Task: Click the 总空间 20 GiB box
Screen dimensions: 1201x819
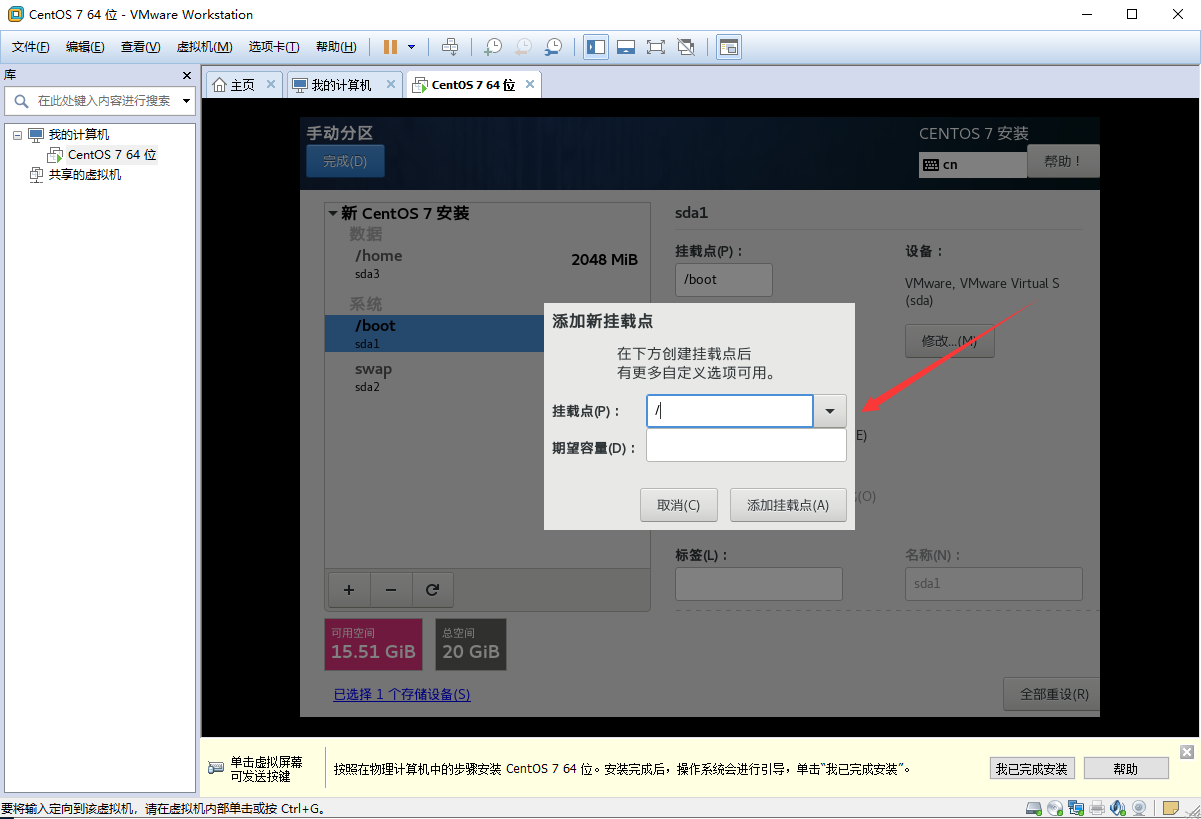Action: coord(471,644)
